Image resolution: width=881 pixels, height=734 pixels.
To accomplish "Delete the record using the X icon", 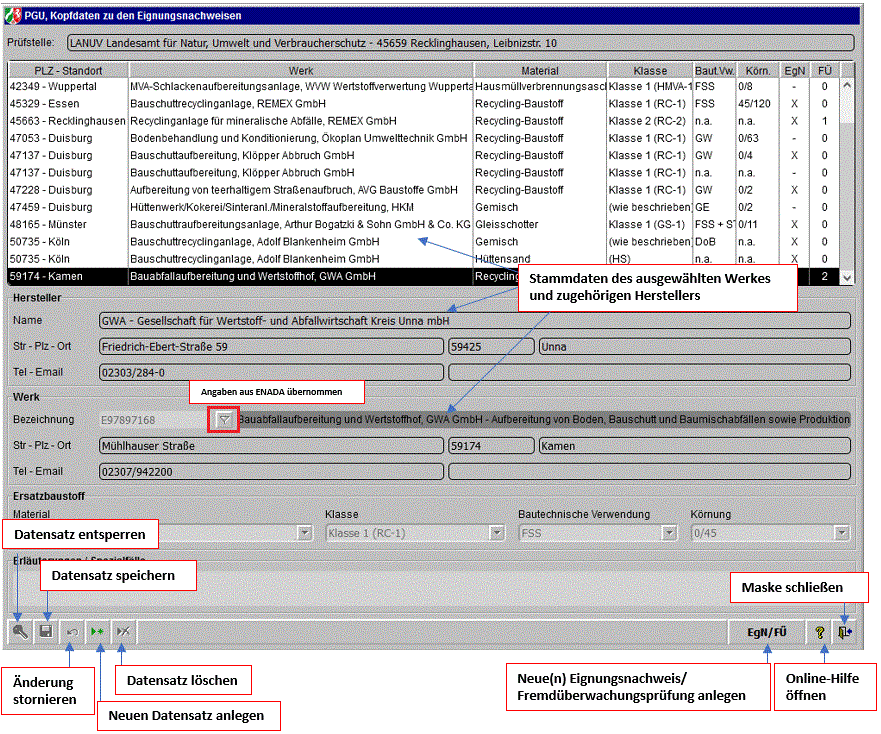I will click(x=123, y=632).
